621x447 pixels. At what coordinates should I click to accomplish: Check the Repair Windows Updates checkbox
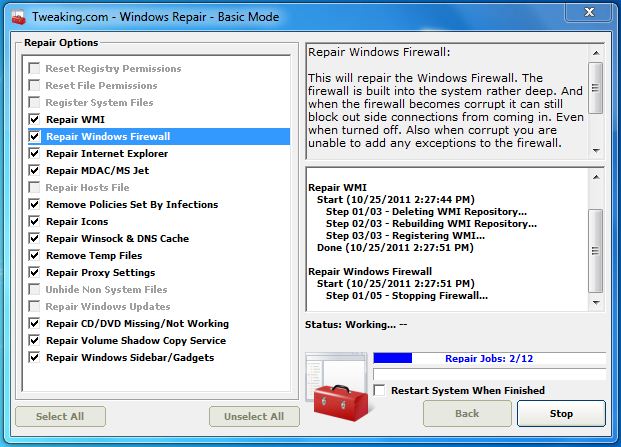click(34, 306)
